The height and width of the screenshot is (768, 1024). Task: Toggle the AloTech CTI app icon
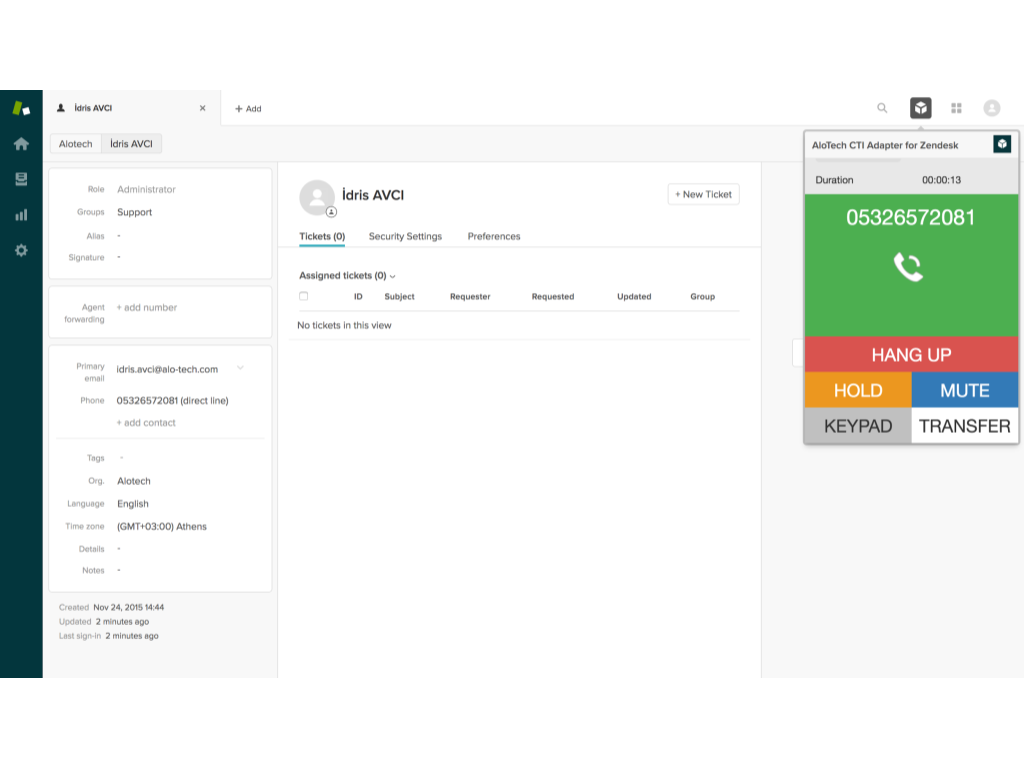[x=920, y=108]
